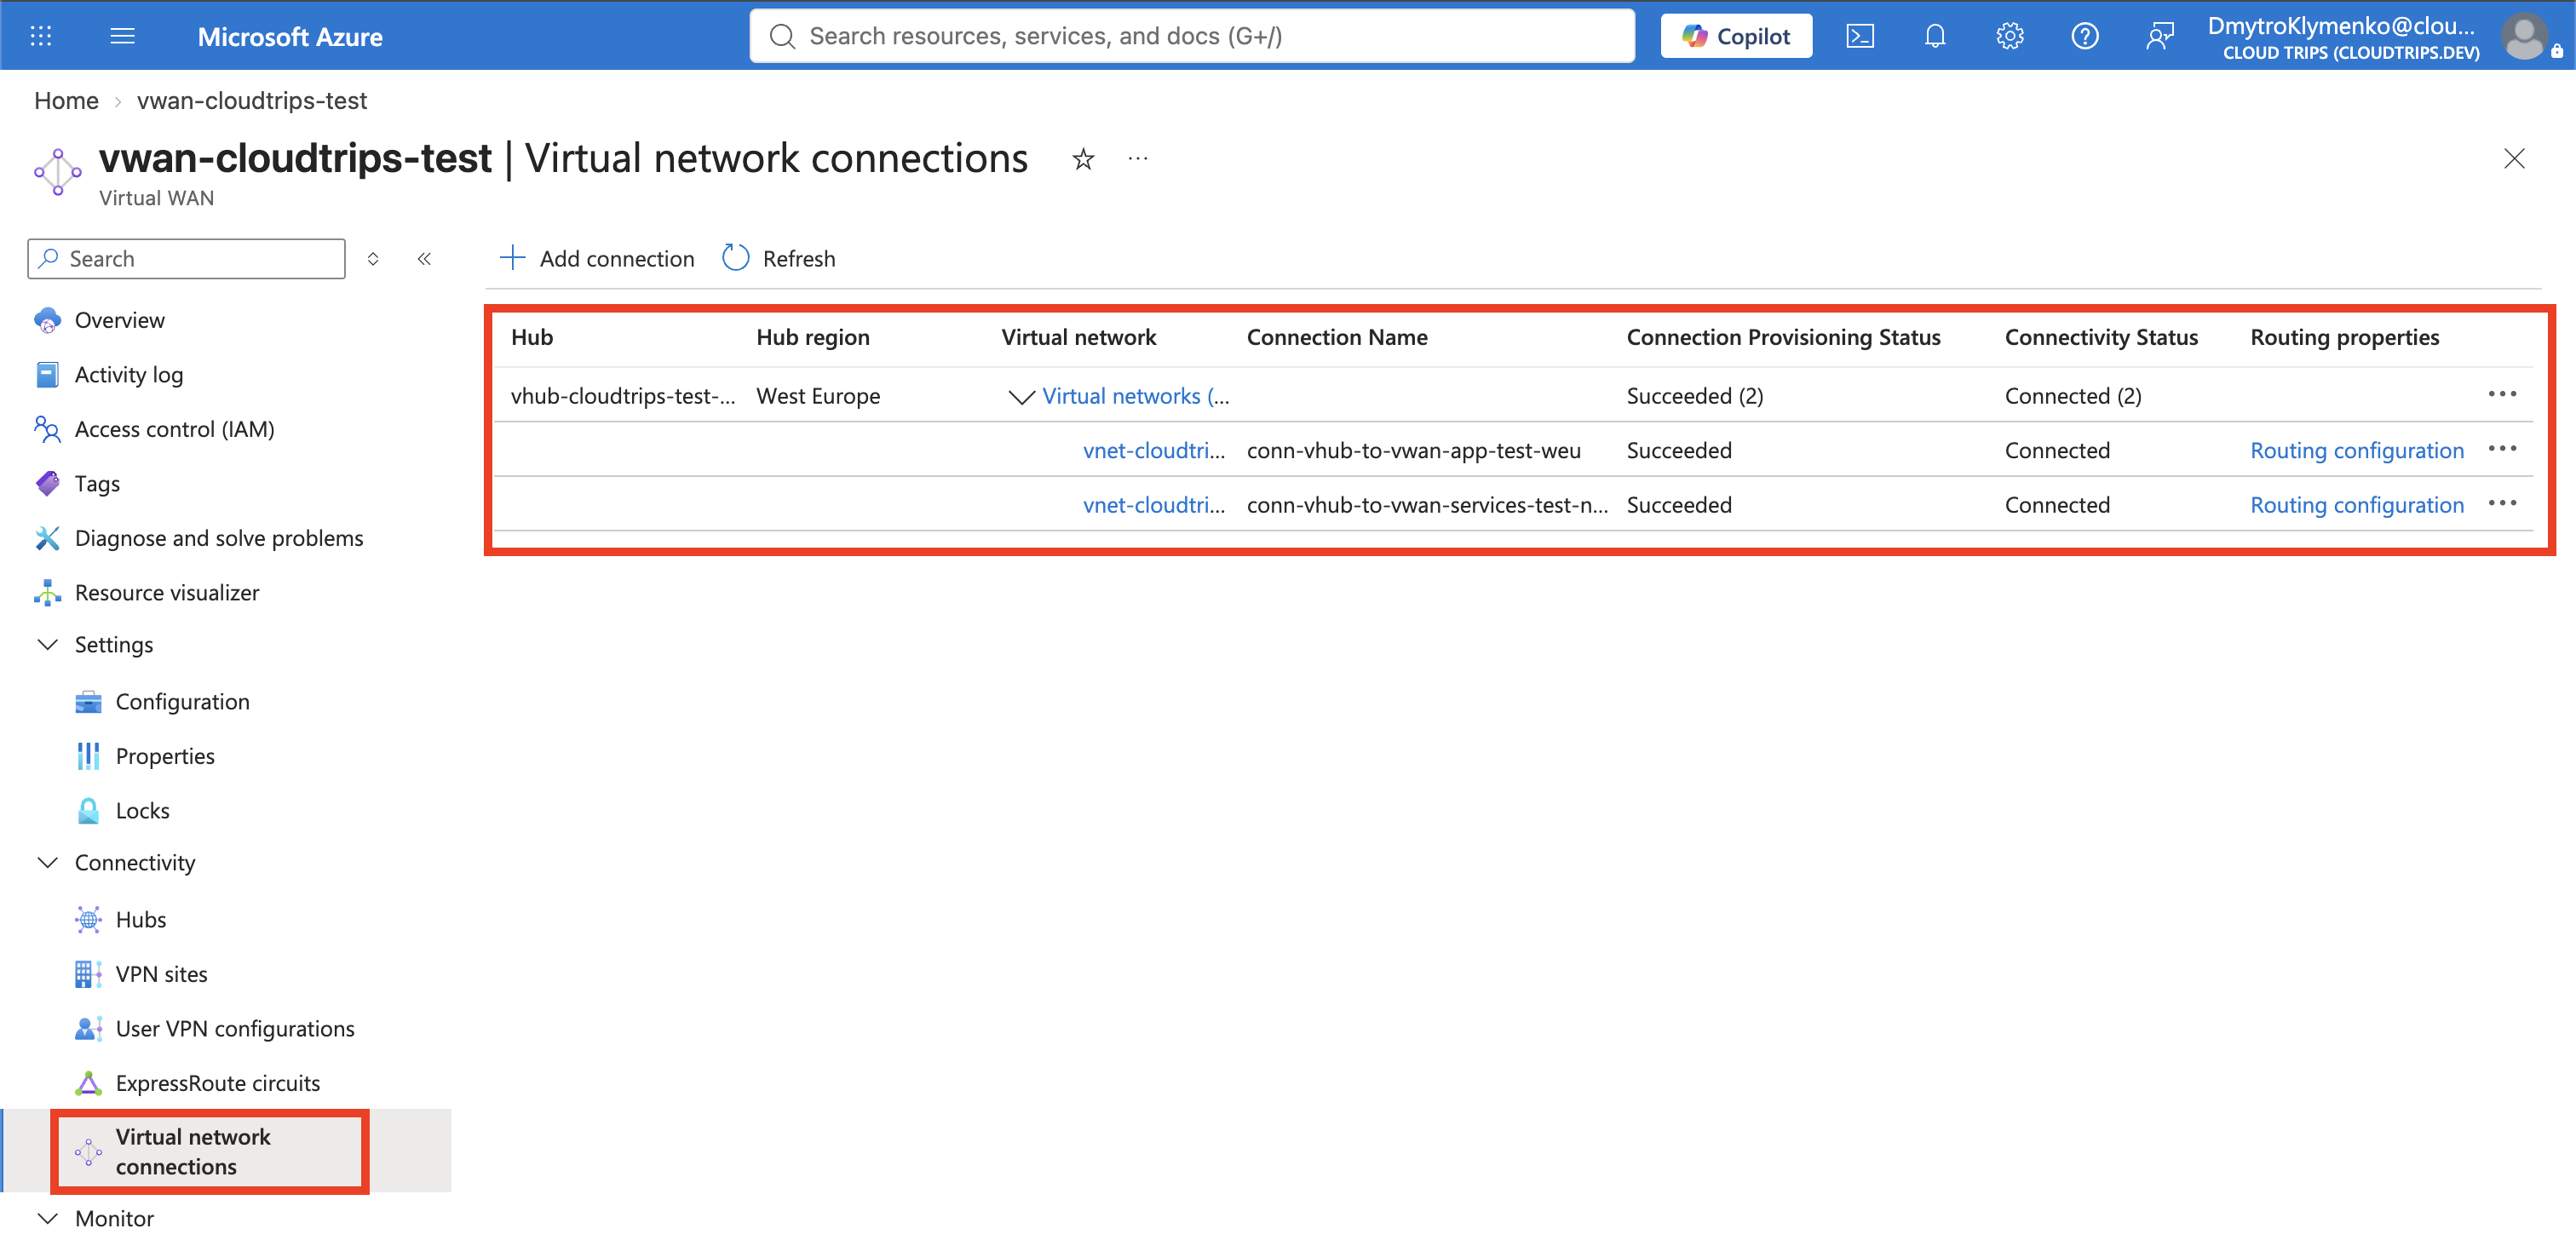Collapse the Settings section
Viewport: 2576px width, 1240px height.
click(47, 645)
